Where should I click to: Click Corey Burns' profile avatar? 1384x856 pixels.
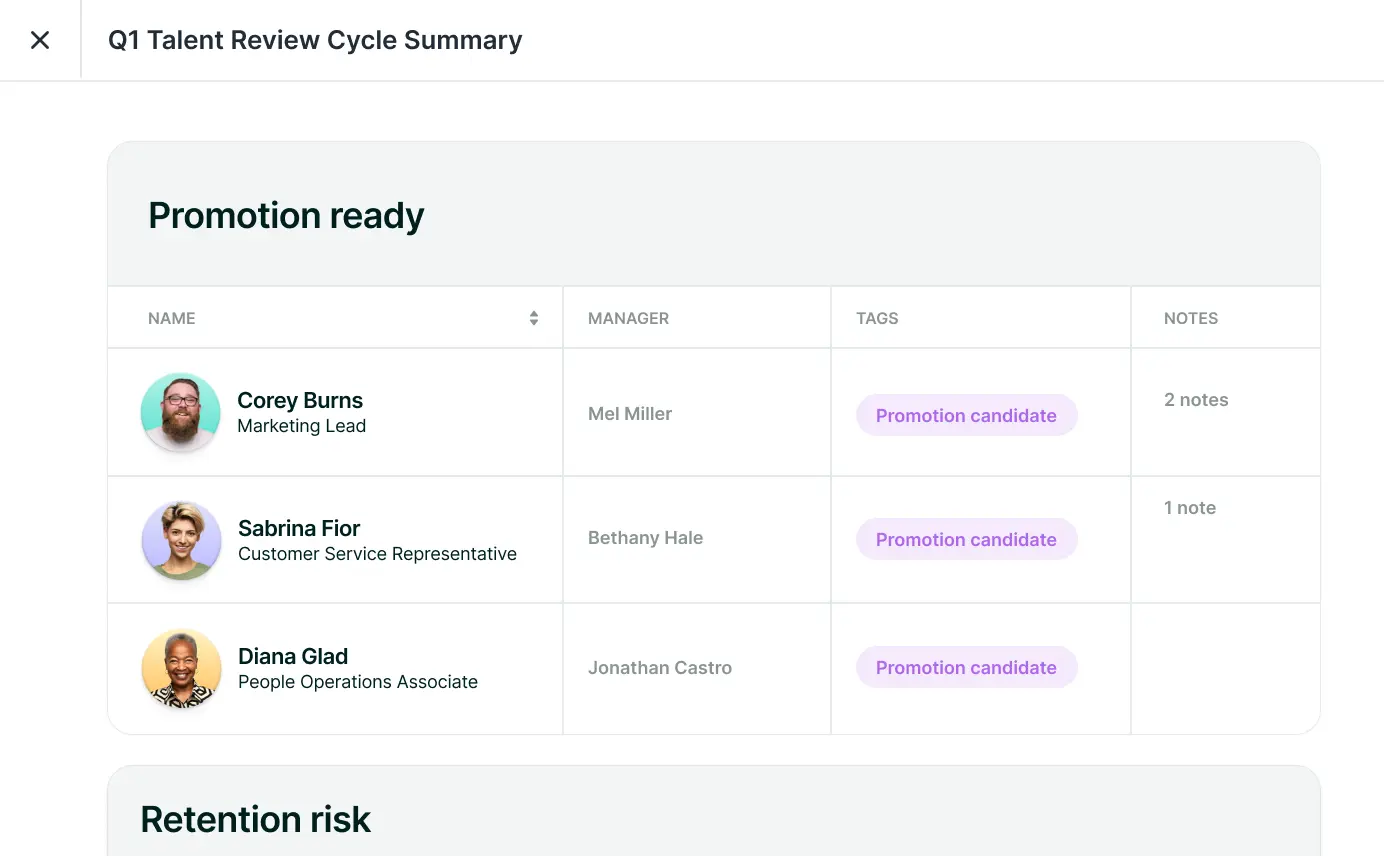point(181,412)
